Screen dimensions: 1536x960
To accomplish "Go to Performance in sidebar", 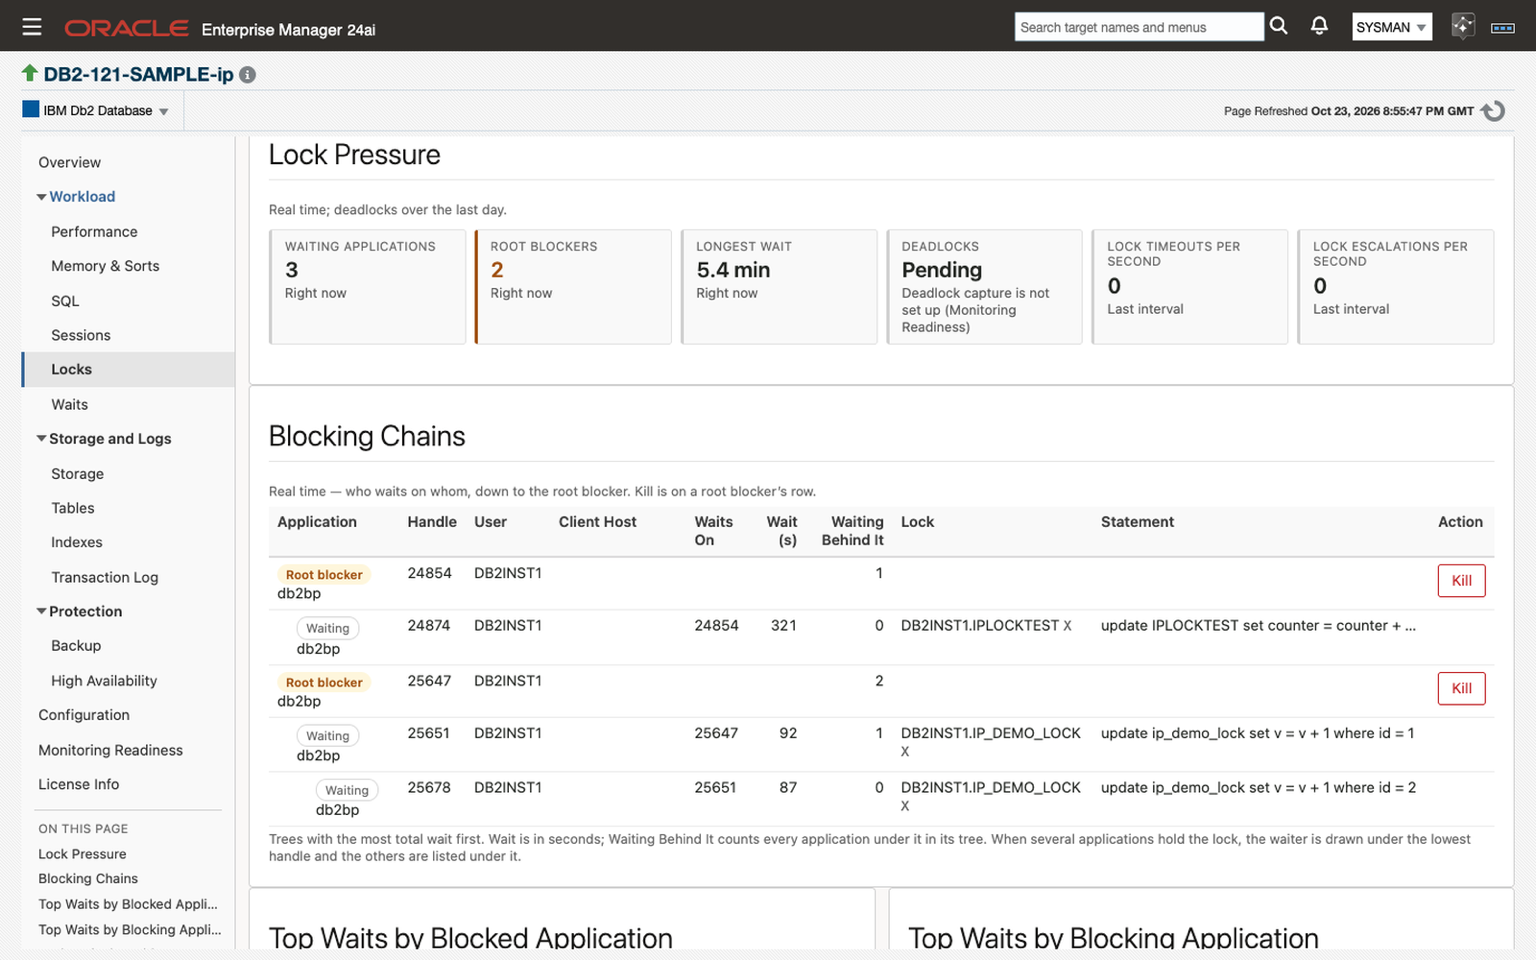I will point(94,232).
